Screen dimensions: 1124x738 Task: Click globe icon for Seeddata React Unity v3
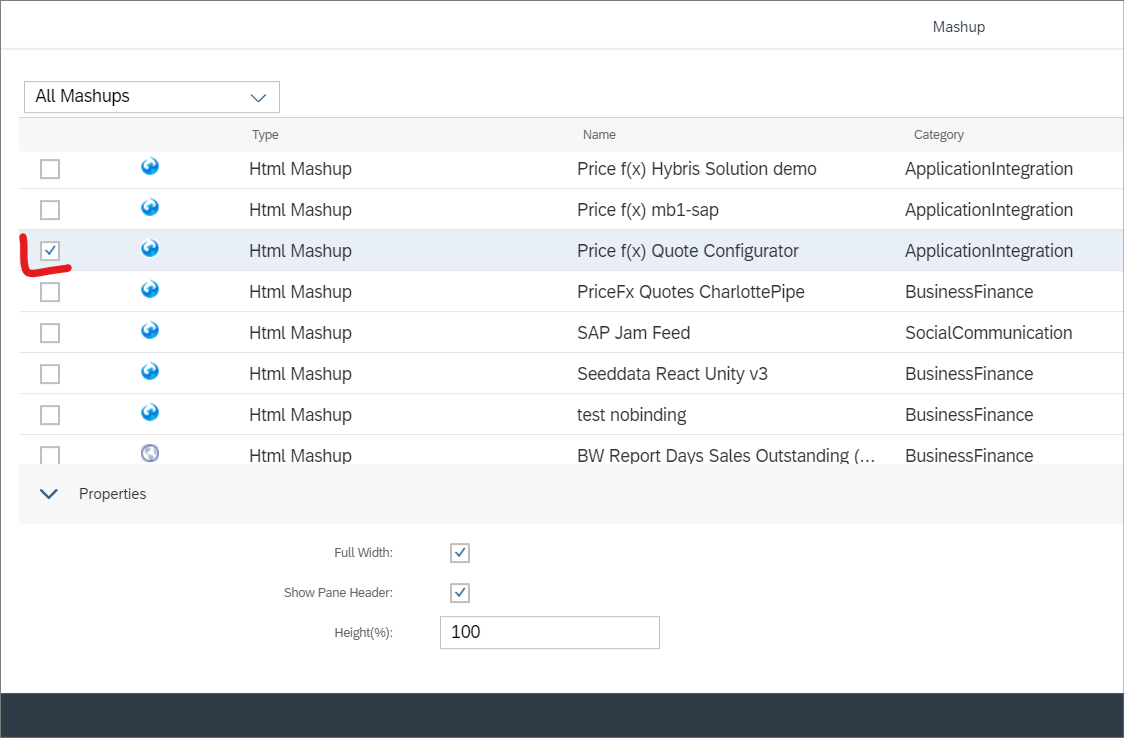(x=150, y=372)
